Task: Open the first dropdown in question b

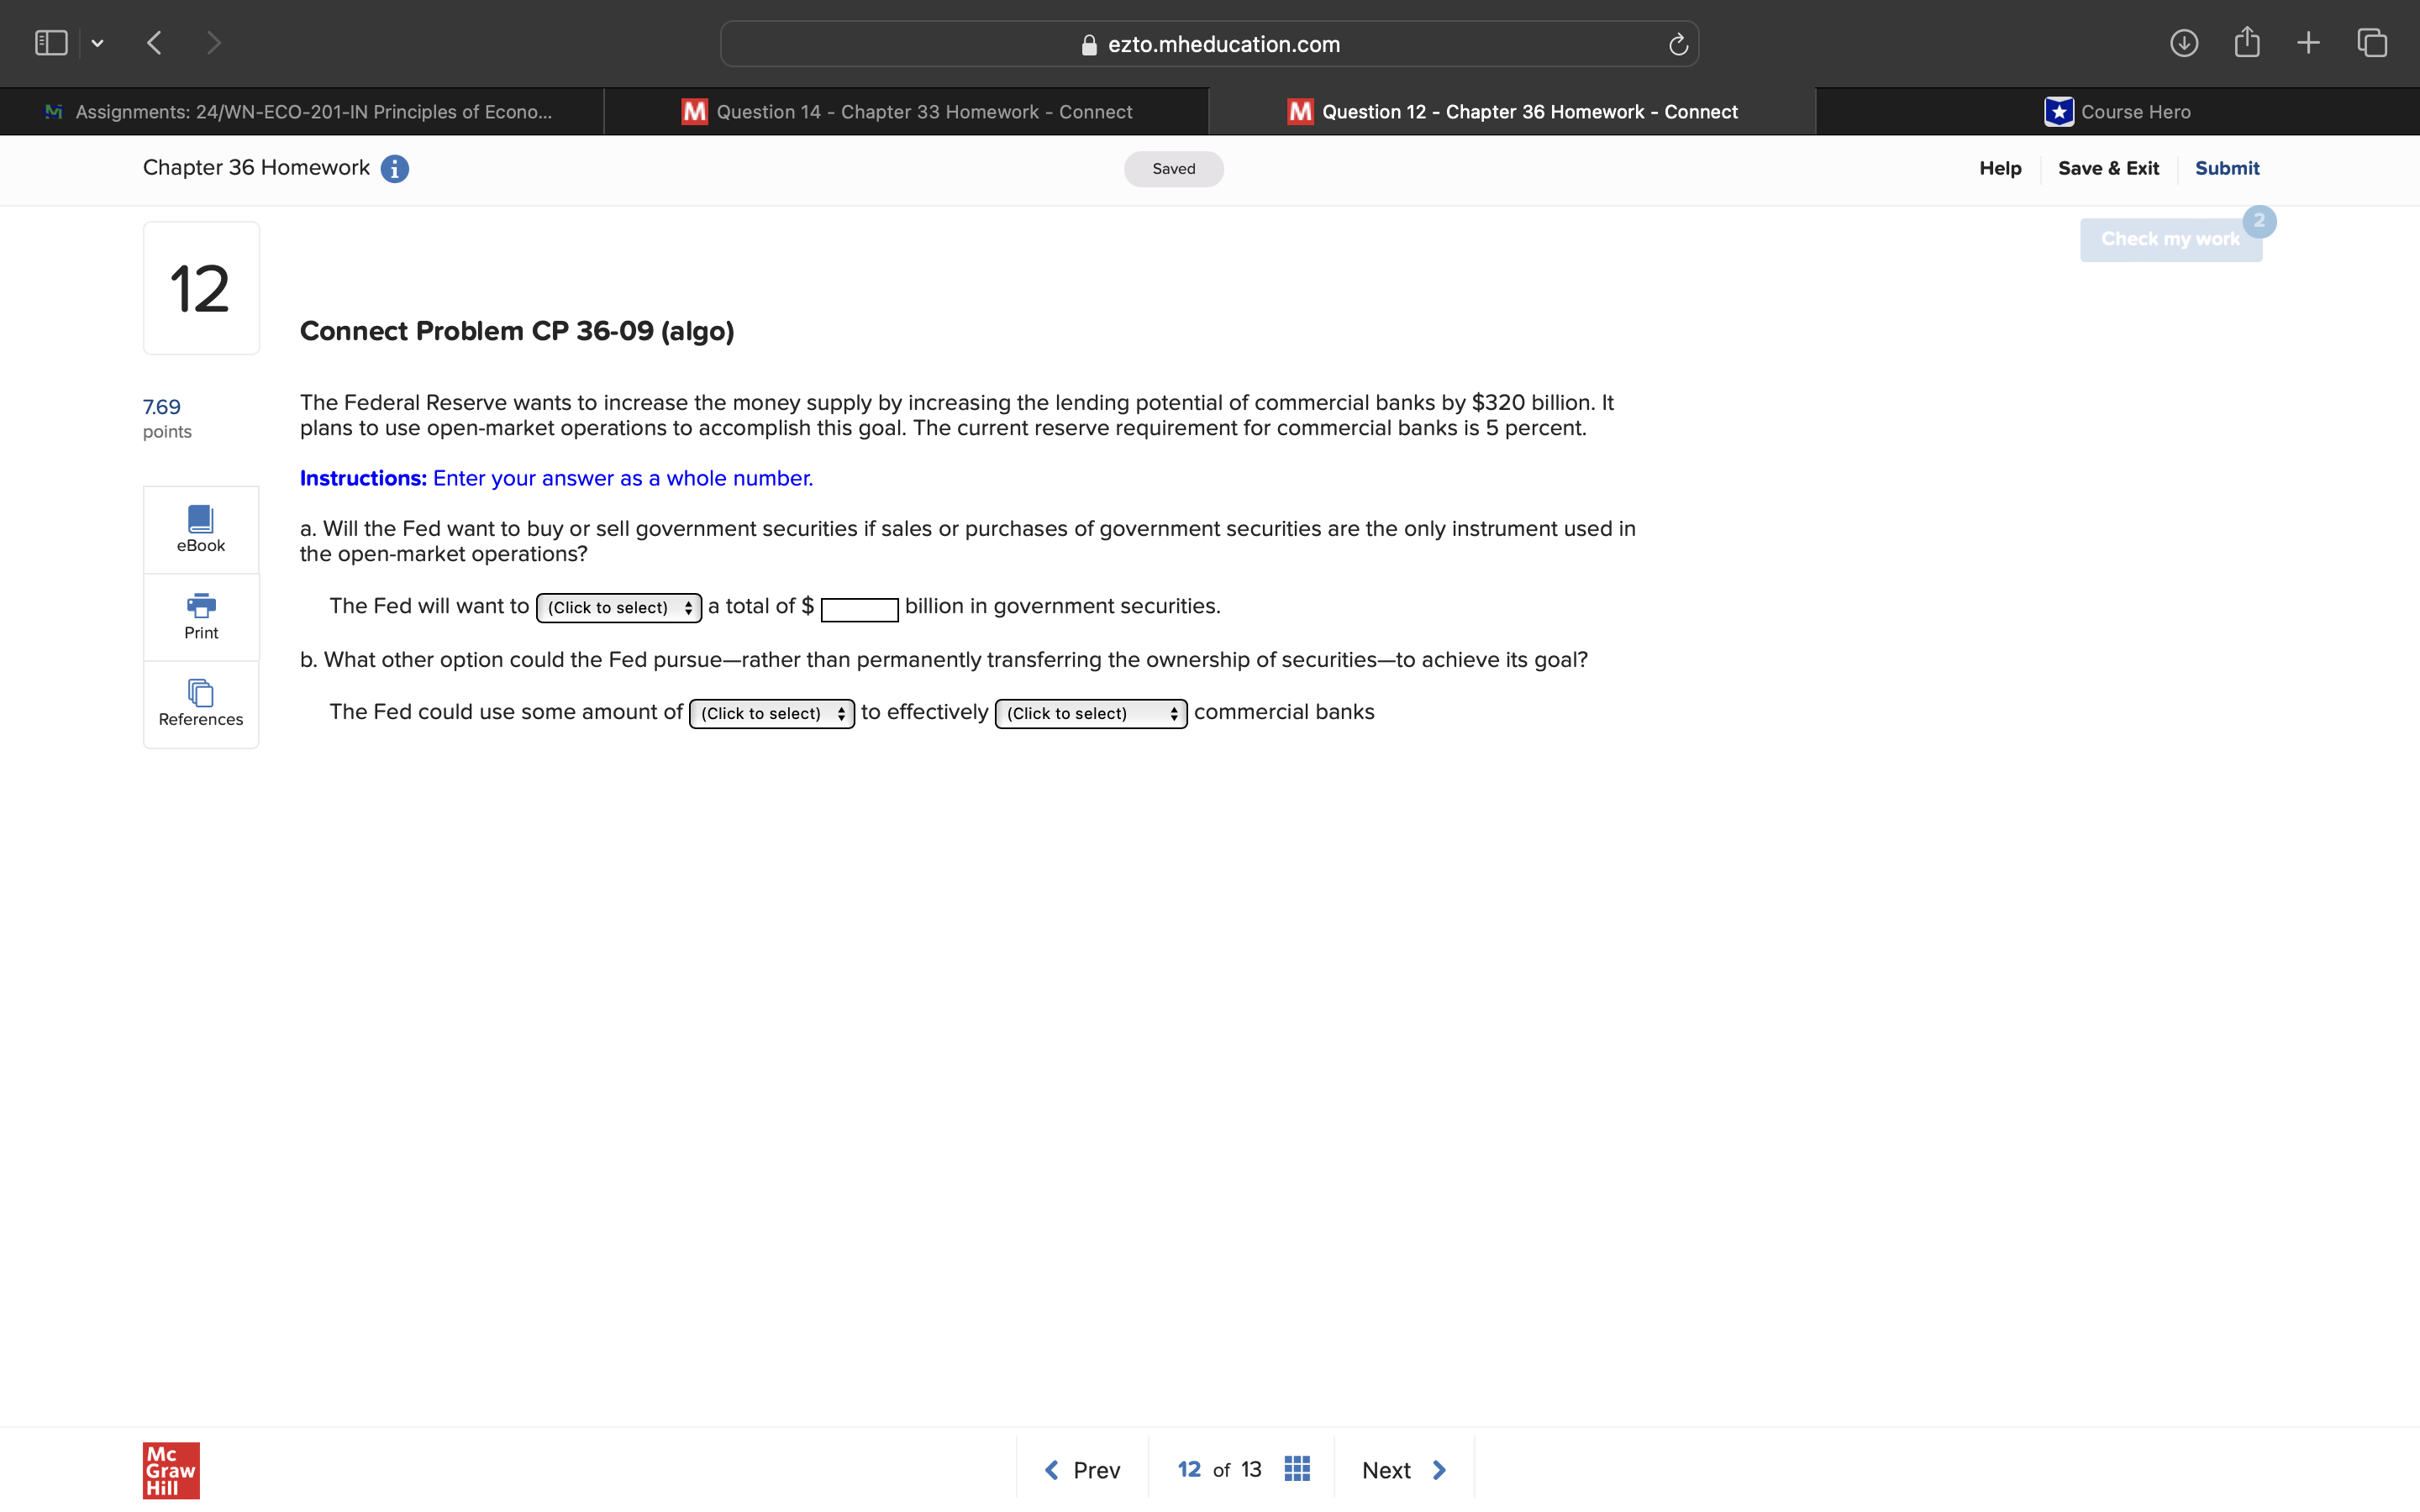Action: coord(770,713)
